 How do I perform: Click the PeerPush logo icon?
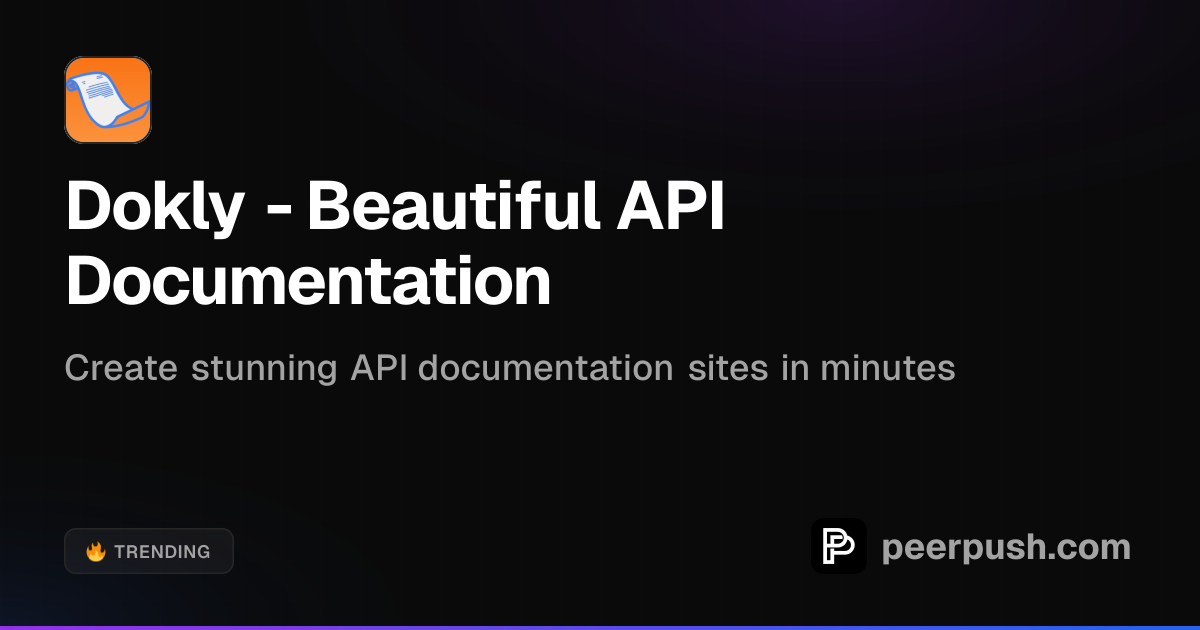pyautogui.click(x=839, y=546)
